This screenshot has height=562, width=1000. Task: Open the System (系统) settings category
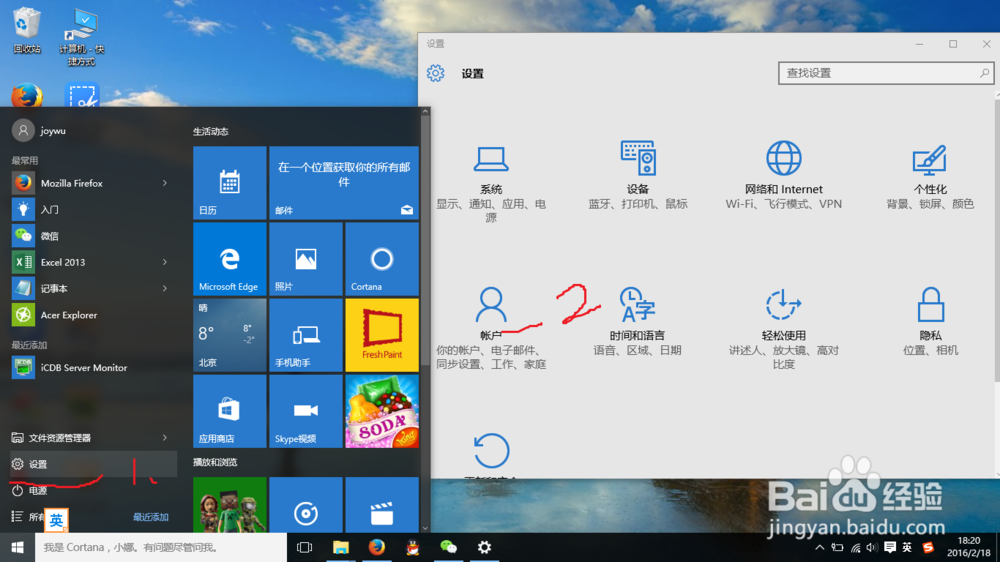pyautogui.click(x=490, y=181)
